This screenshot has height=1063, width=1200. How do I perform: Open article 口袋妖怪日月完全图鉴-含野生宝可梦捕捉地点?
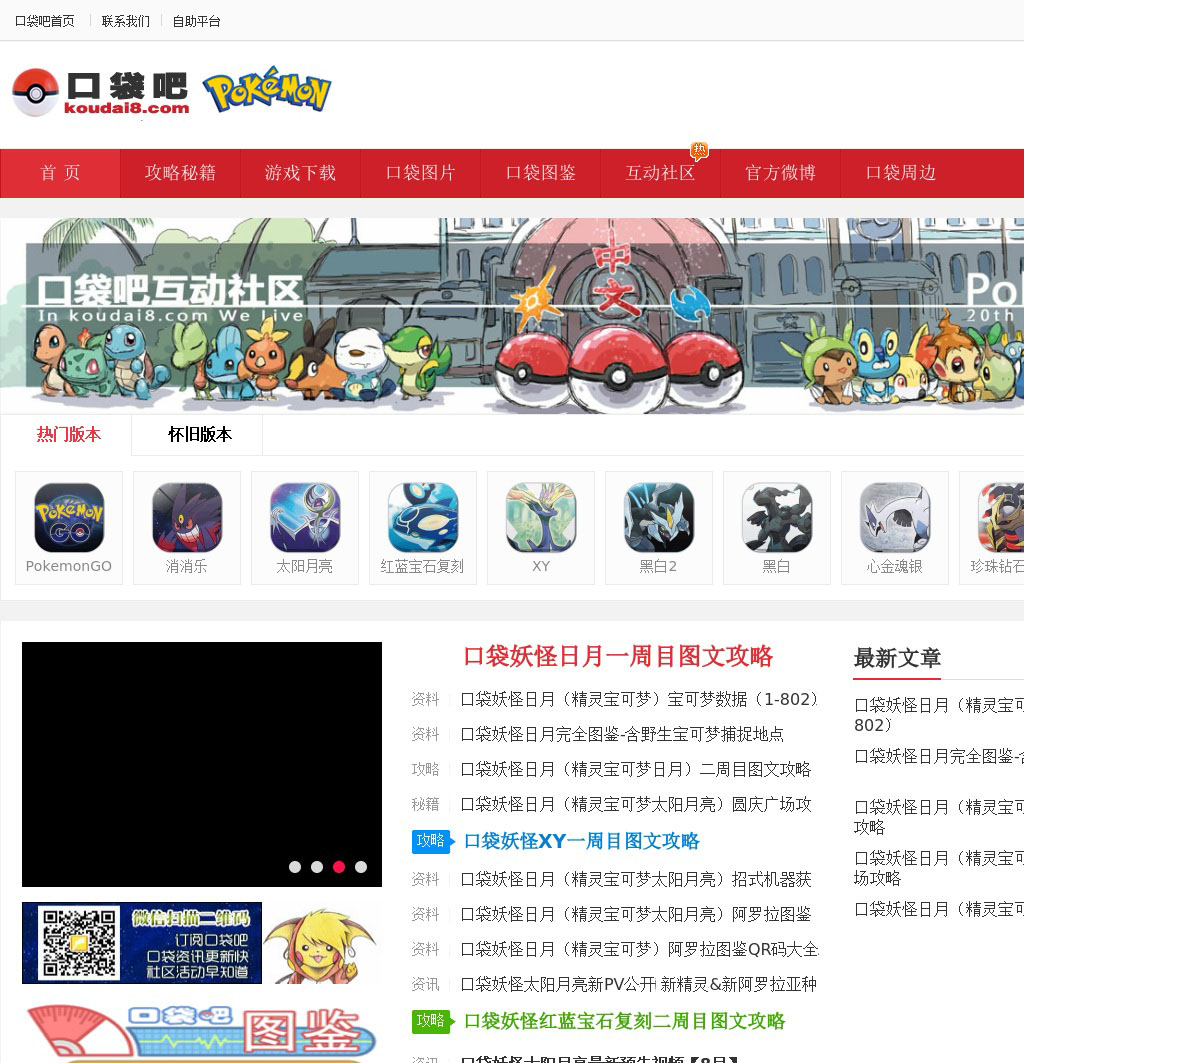[622, 734]
